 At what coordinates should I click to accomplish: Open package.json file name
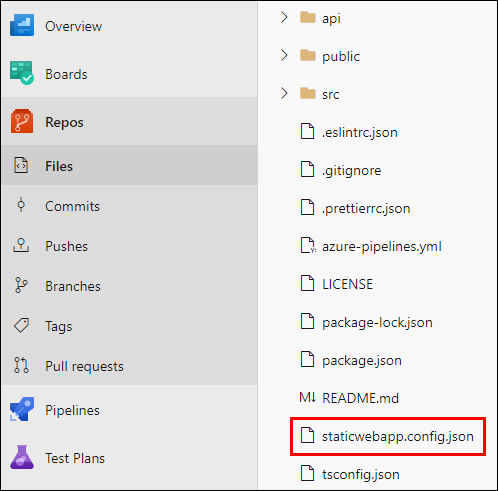362,361
